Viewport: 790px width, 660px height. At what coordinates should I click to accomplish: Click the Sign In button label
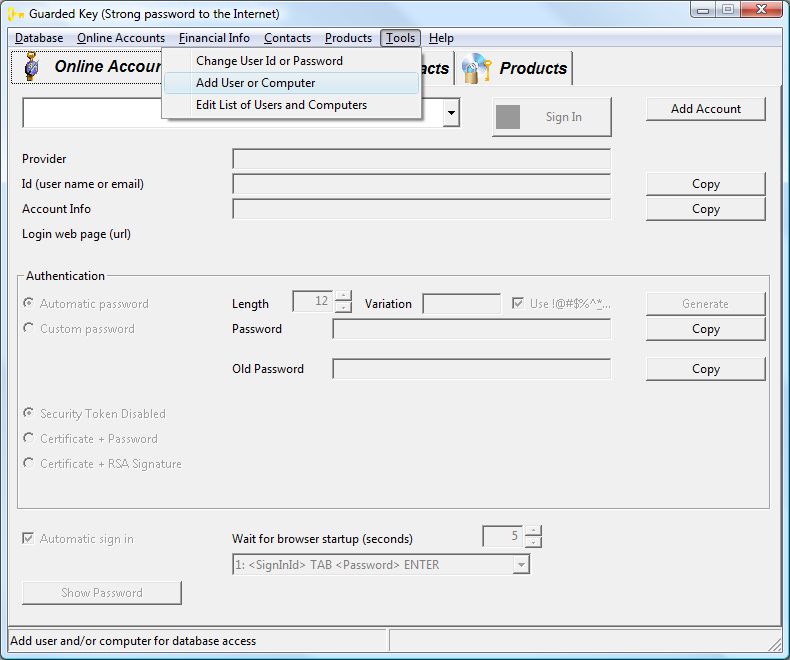563,117
